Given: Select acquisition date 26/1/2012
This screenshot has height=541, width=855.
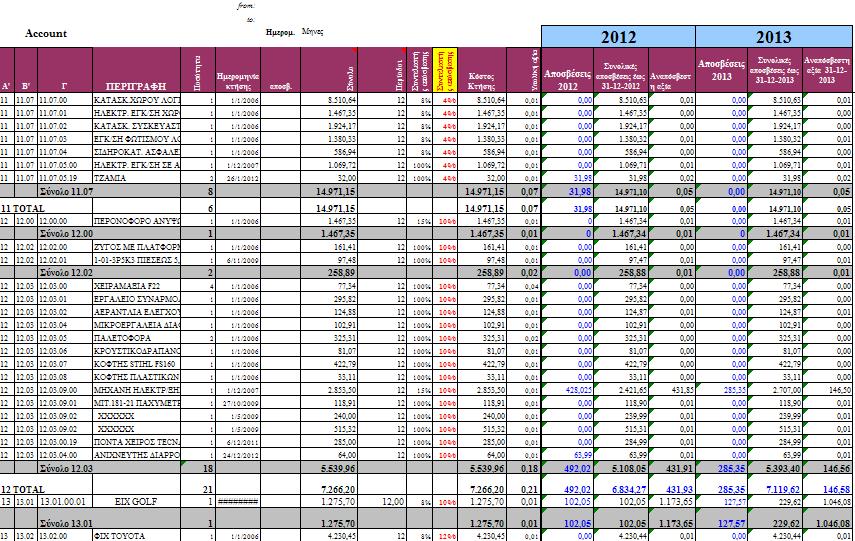Looking at the screenshot, I should coord(238,178).
